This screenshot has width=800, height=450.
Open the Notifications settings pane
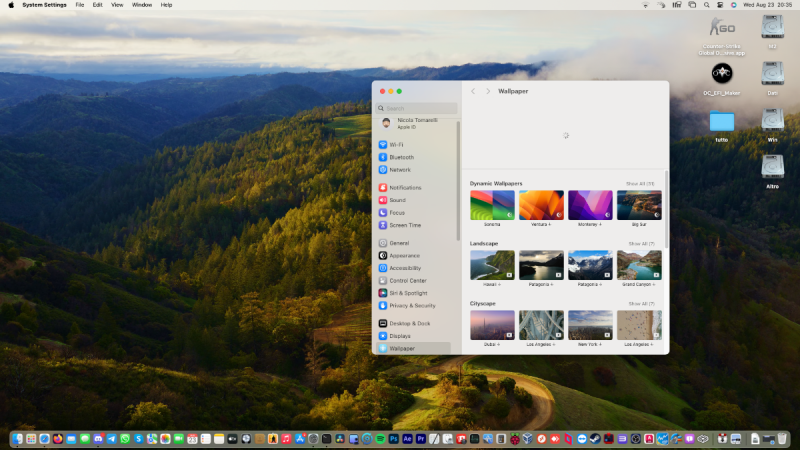pos(405,188)
